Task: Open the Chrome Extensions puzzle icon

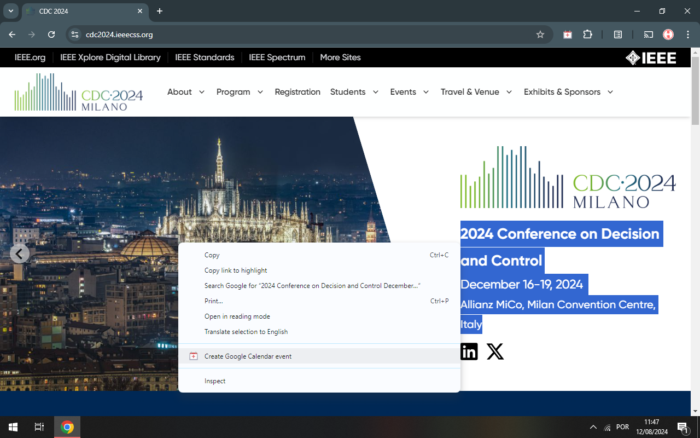Action: coord(588,34)
